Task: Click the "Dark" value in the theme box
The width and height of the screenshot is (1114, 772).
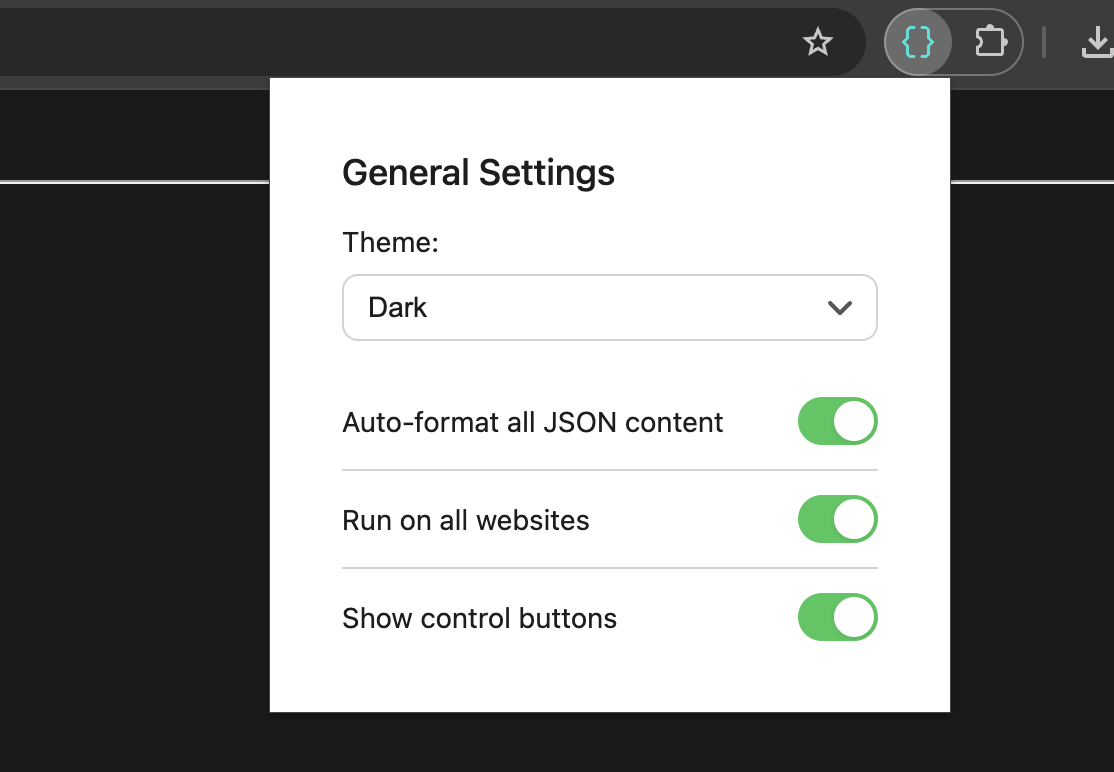Action: (398, 308)
